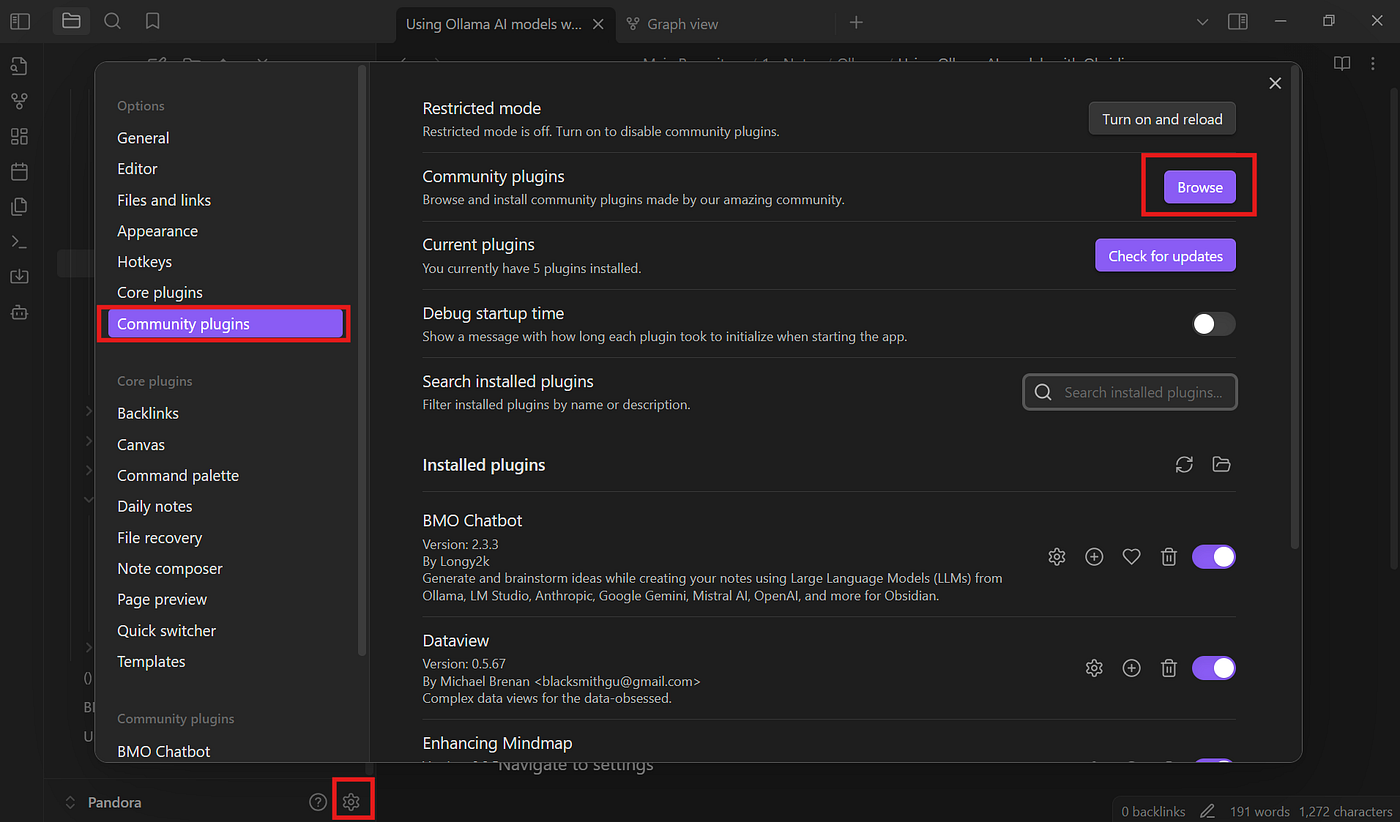Open quick switcher from ribbon file-search icon
1400x822 pixels.
pos(19,67)
